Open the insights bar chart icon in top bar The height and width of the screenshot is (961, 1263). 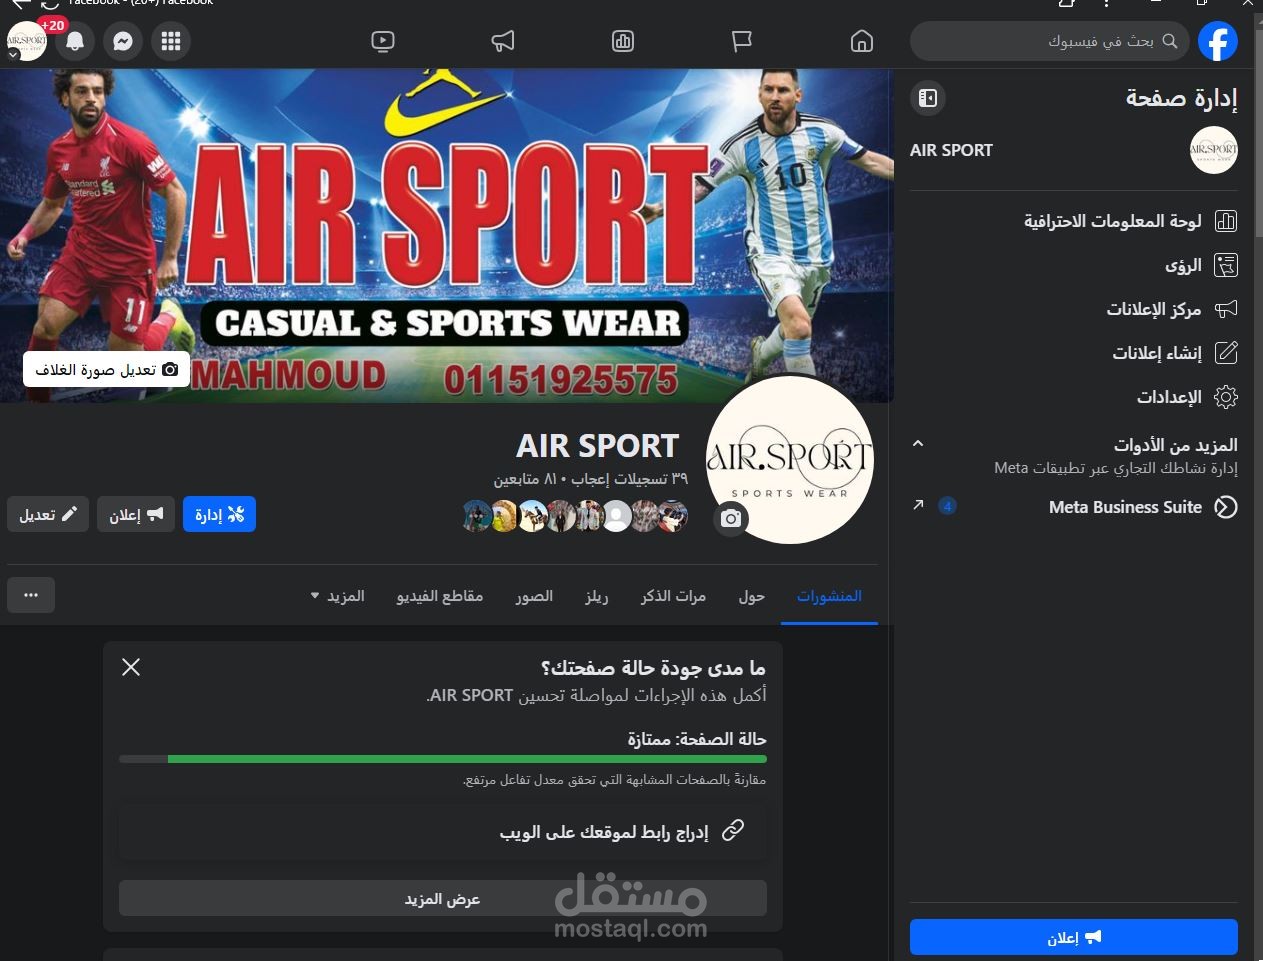[x=622, y=41]
